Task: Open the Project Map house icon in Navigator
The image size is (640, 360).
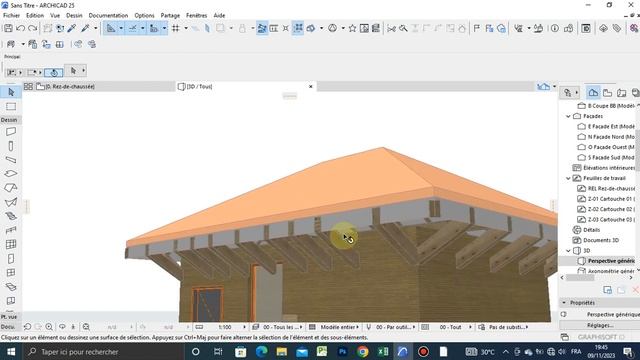Action: (593, 93)
